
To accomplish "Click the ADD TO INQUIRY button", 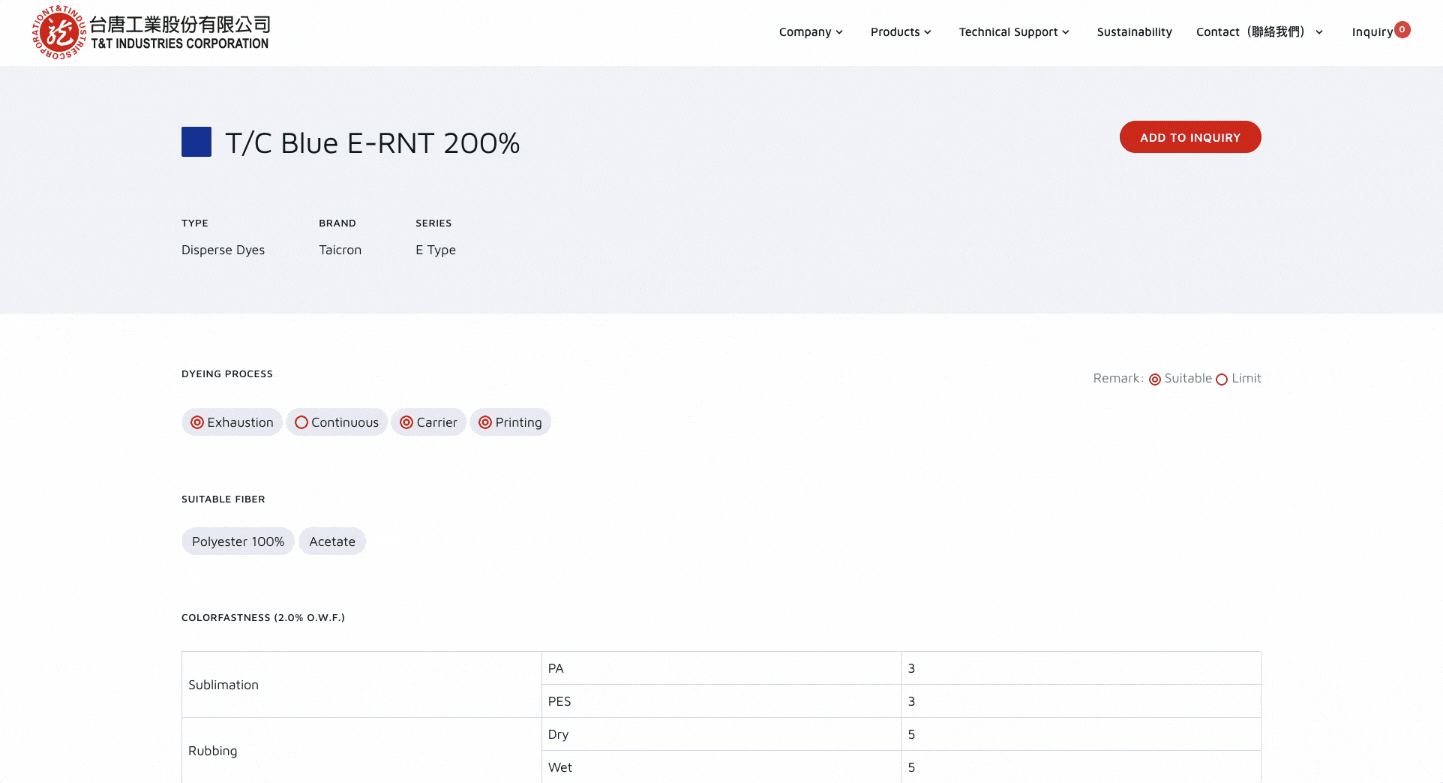I will pyautogui.click(x=1190, y=137).
